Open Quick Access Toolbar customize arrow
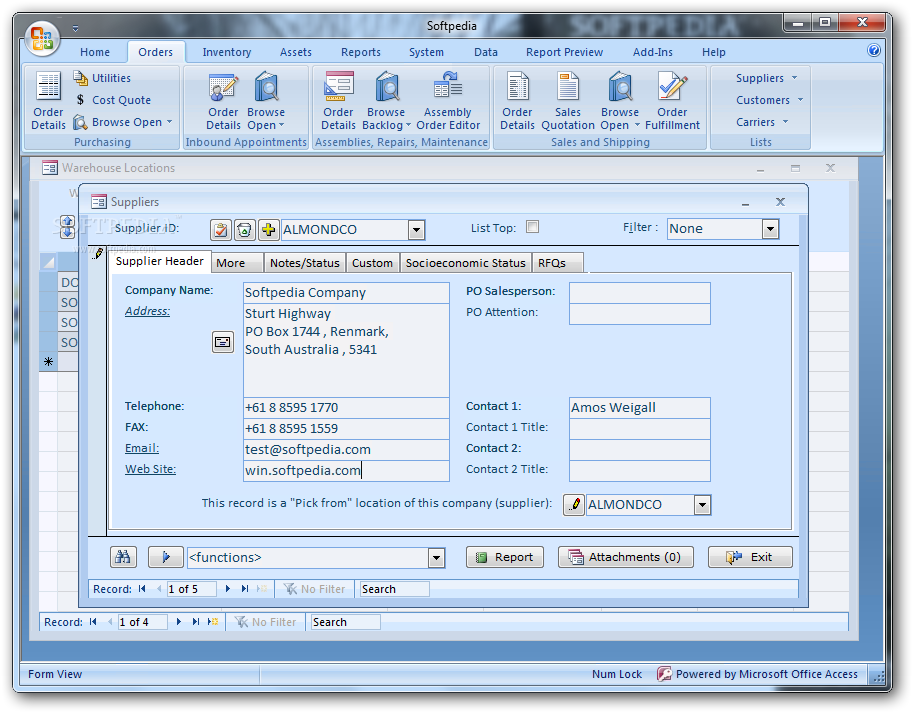913x713 pixels. coord(76,28)
